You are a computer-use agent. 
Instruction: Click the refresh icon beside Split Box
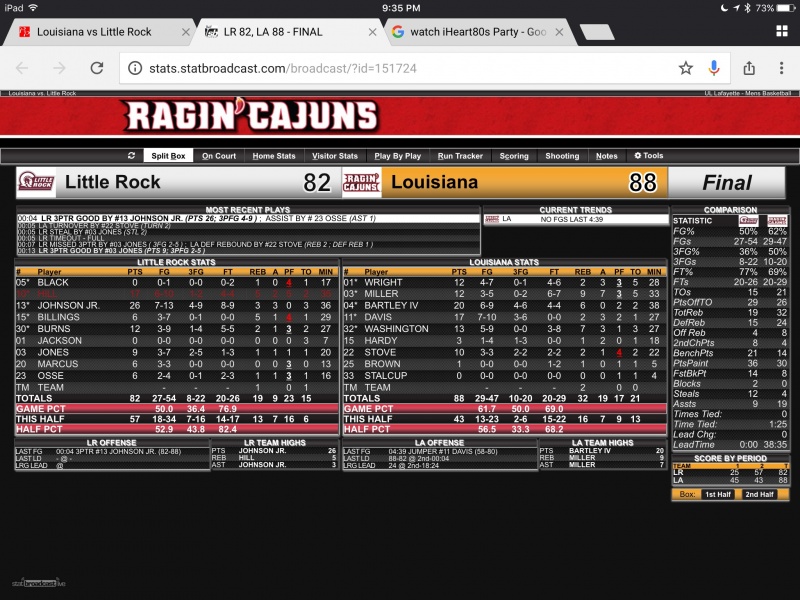tap(132, 156)
